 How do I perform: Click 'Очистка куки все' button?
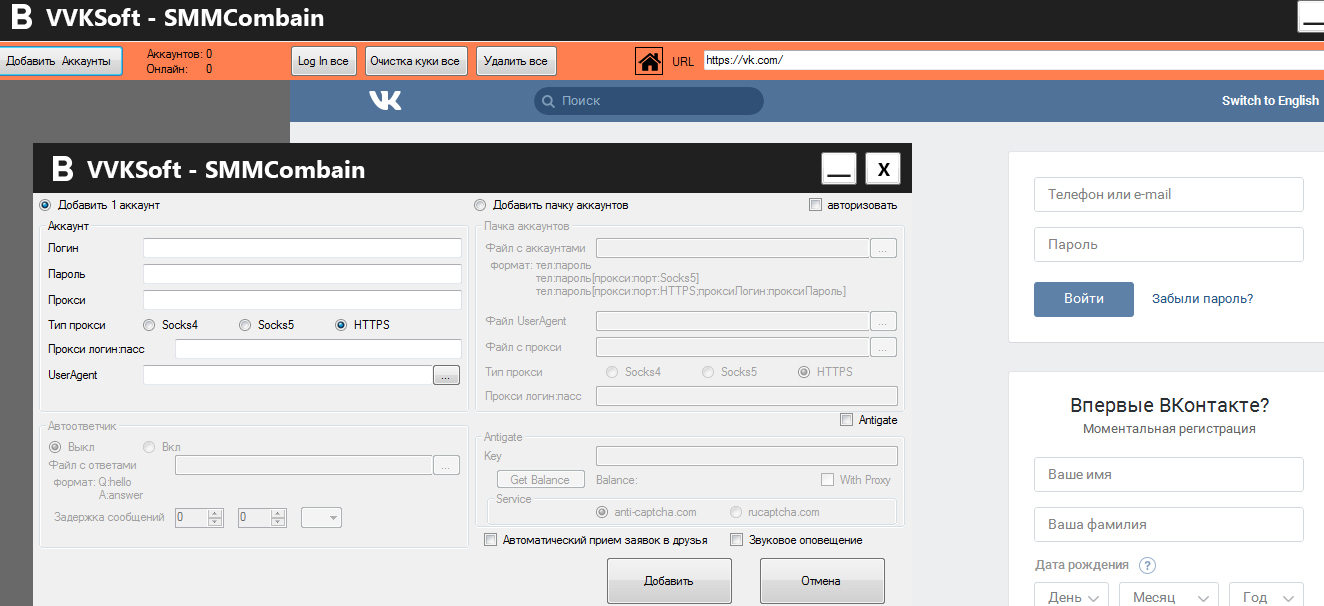click(414, 61)
